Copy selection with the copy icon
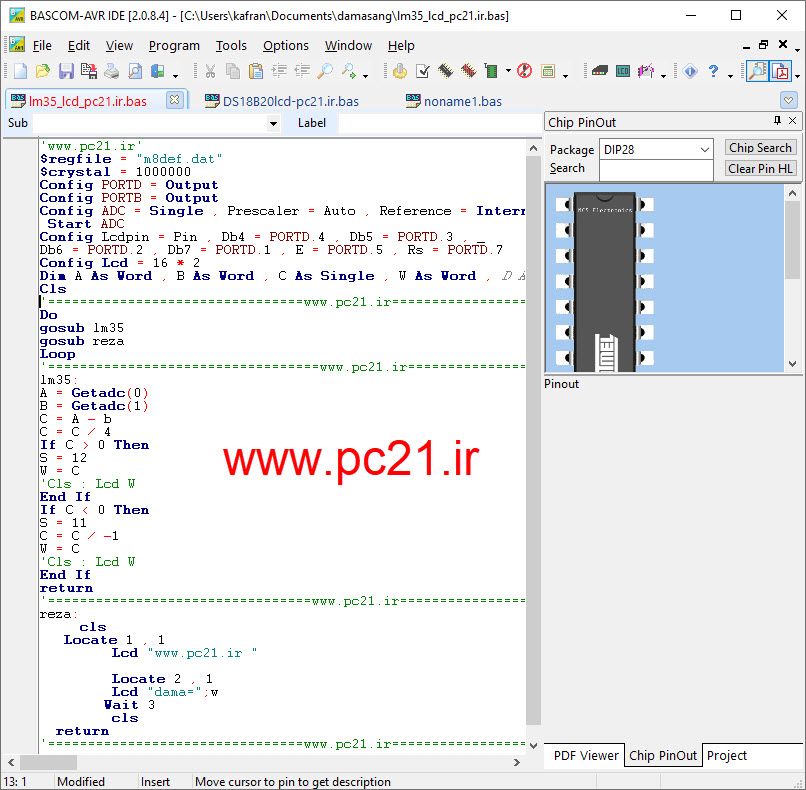Image resolution: width=806 pixels, height=790 pixels. 233,71
